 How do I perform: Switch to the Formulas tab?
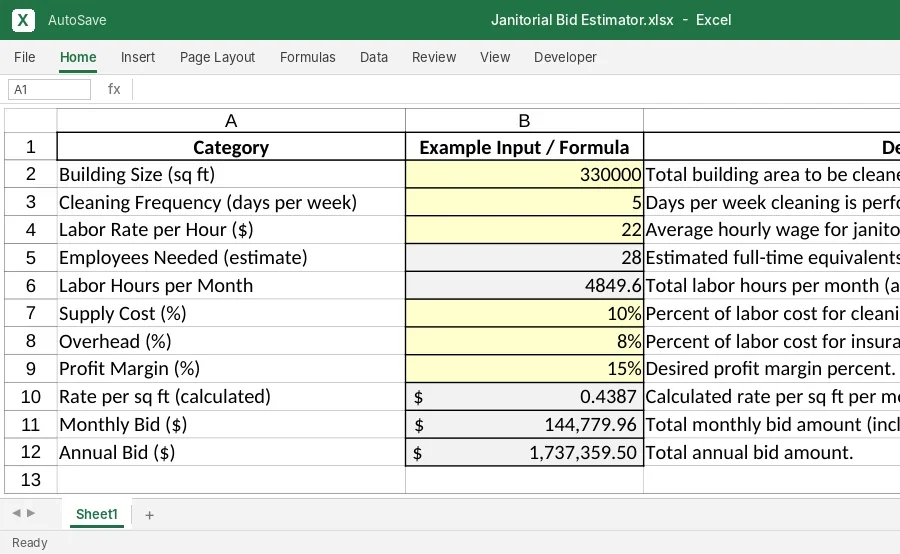tap(308, 57)
